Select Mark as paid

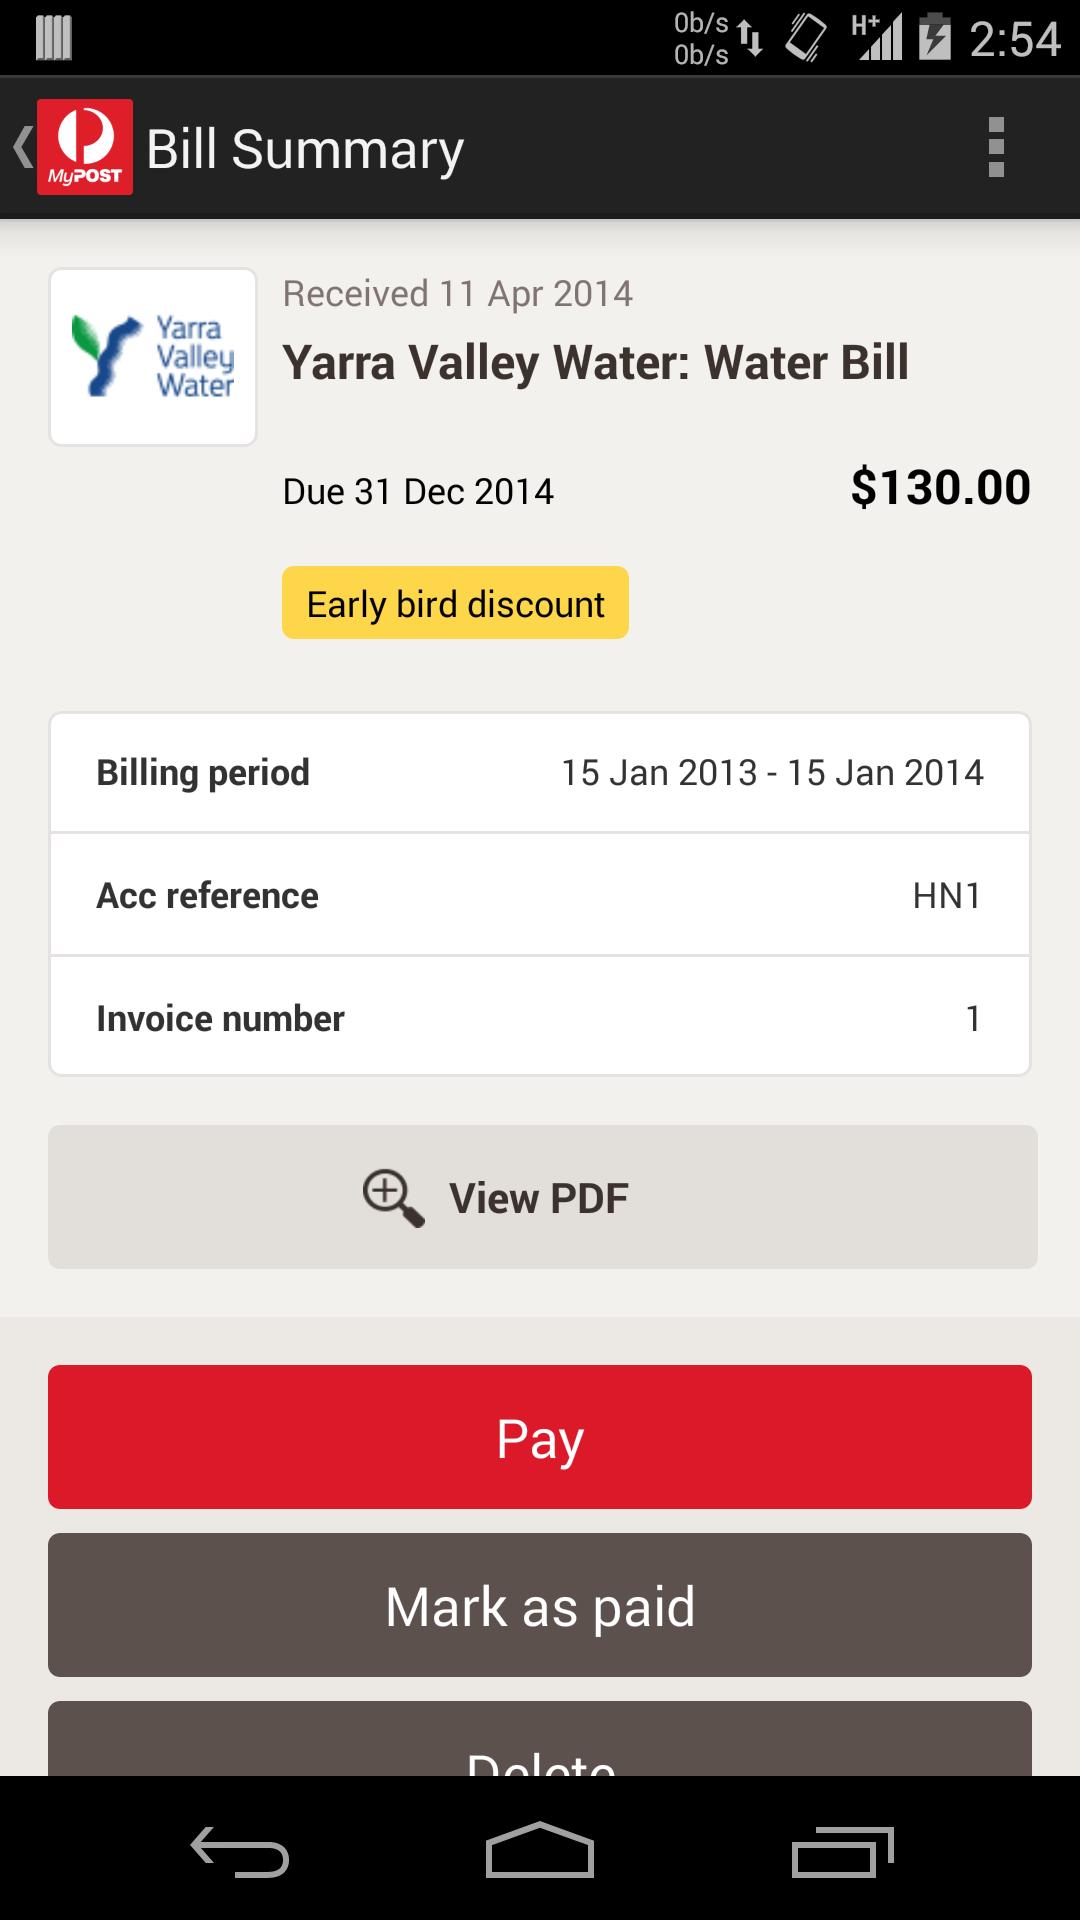tap(540, 1605)
